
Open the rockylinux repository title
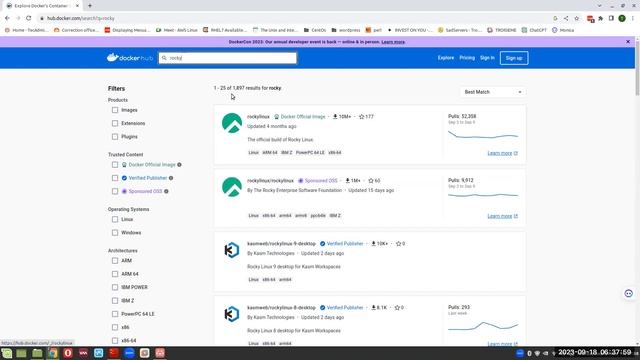point(258,117)
